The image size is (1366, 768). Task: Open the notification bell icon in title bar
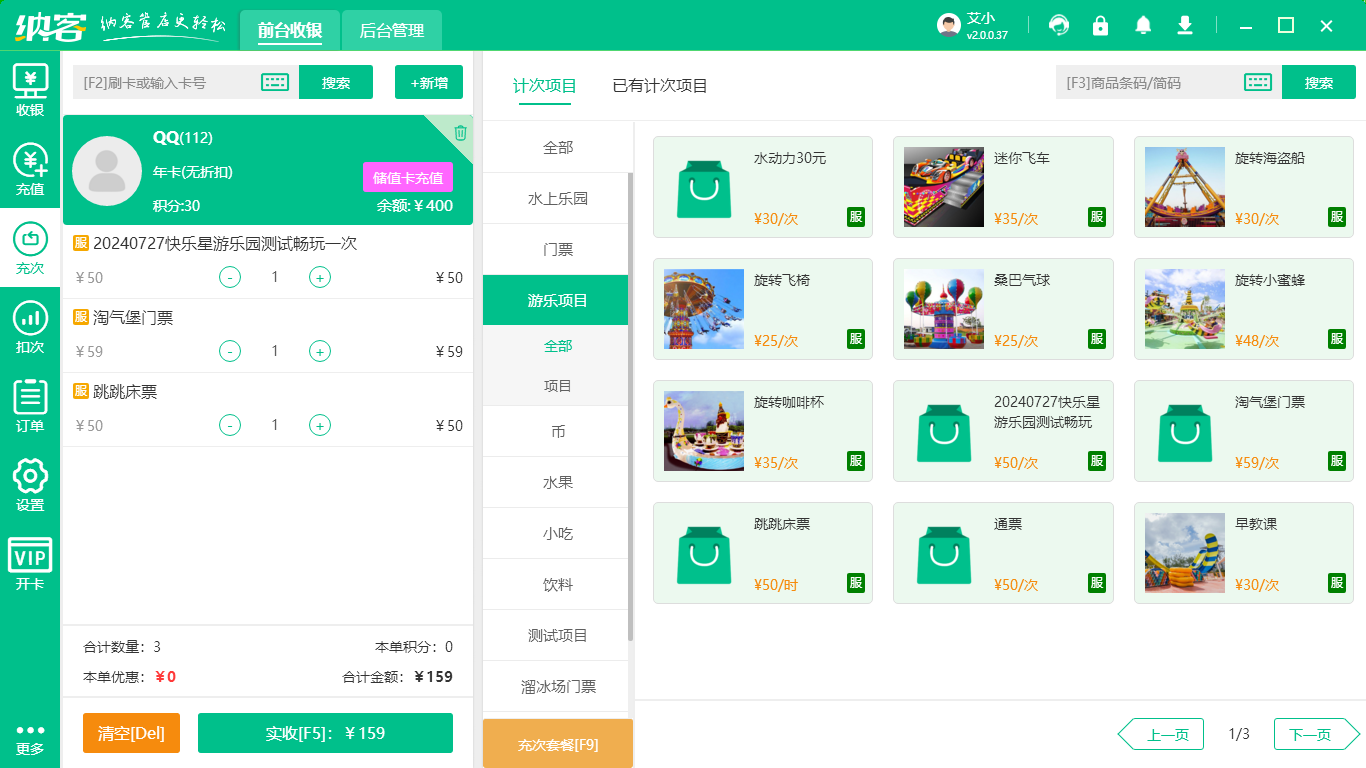pyautogui.click(x=1143, y=25)
